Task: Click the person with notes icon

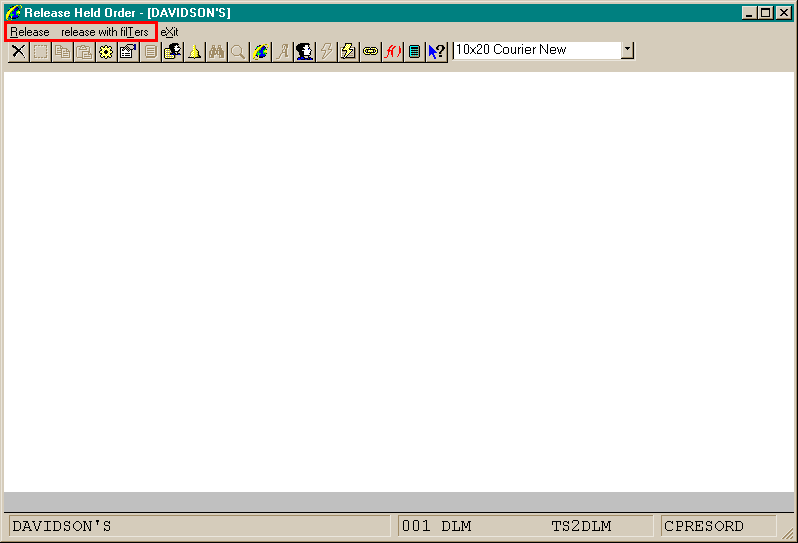Action: point(173,51)
